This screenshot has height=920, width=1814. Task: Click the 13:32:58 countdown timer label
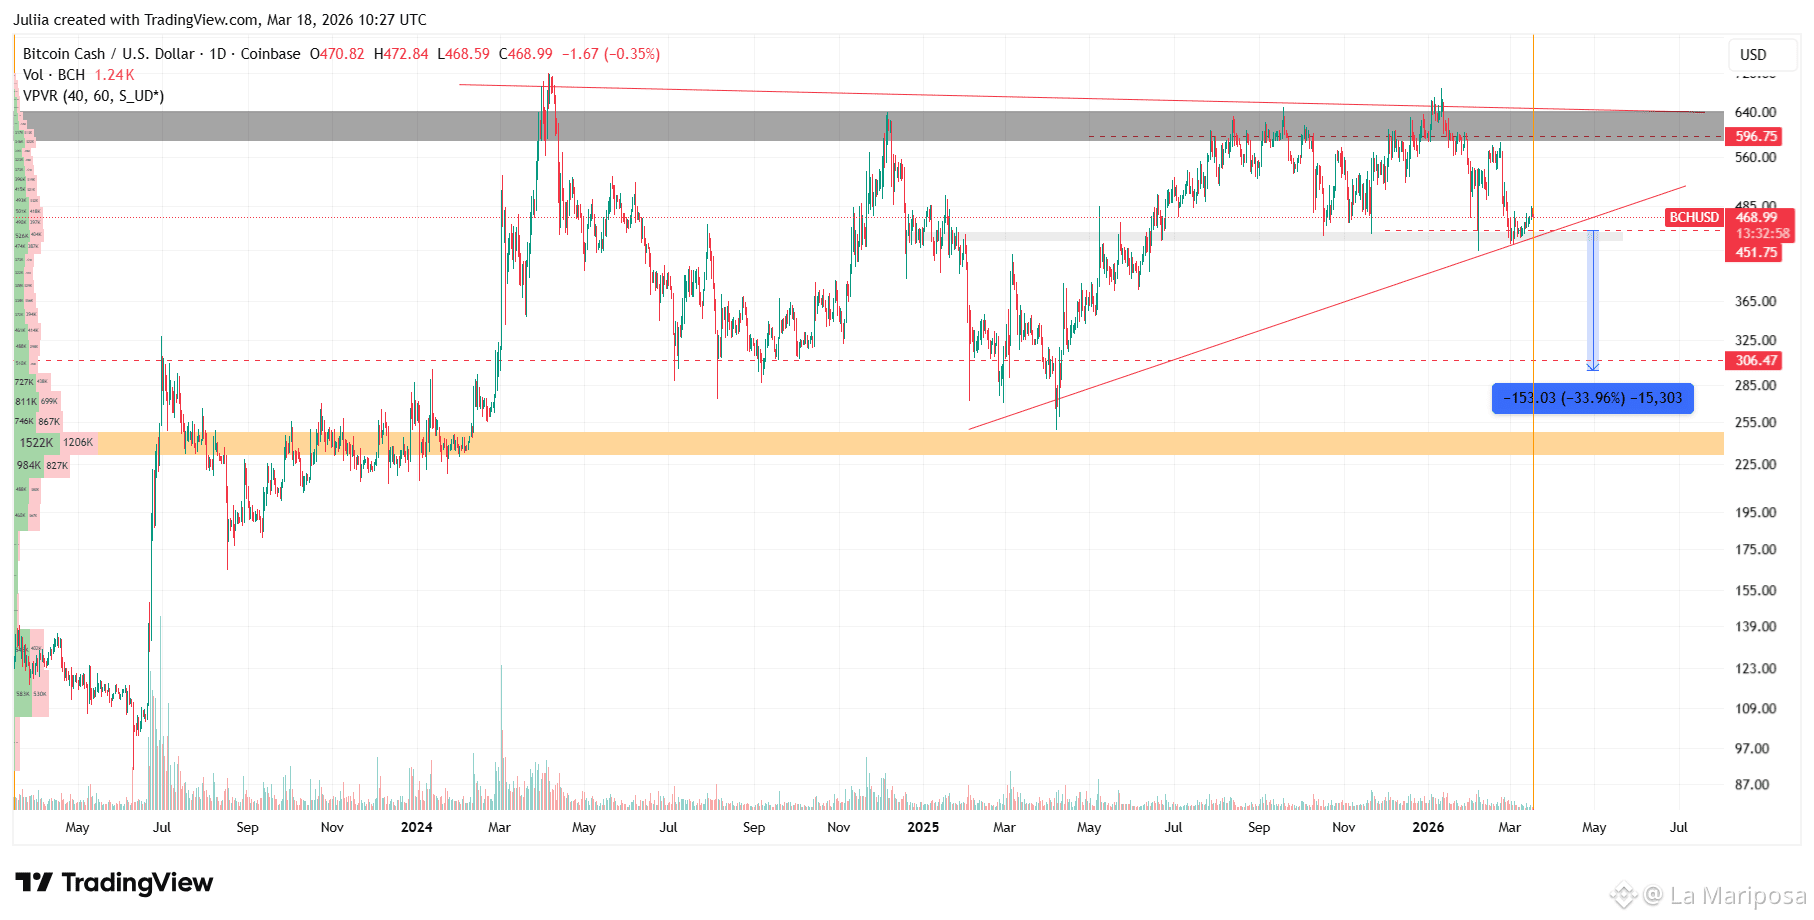1763,234
